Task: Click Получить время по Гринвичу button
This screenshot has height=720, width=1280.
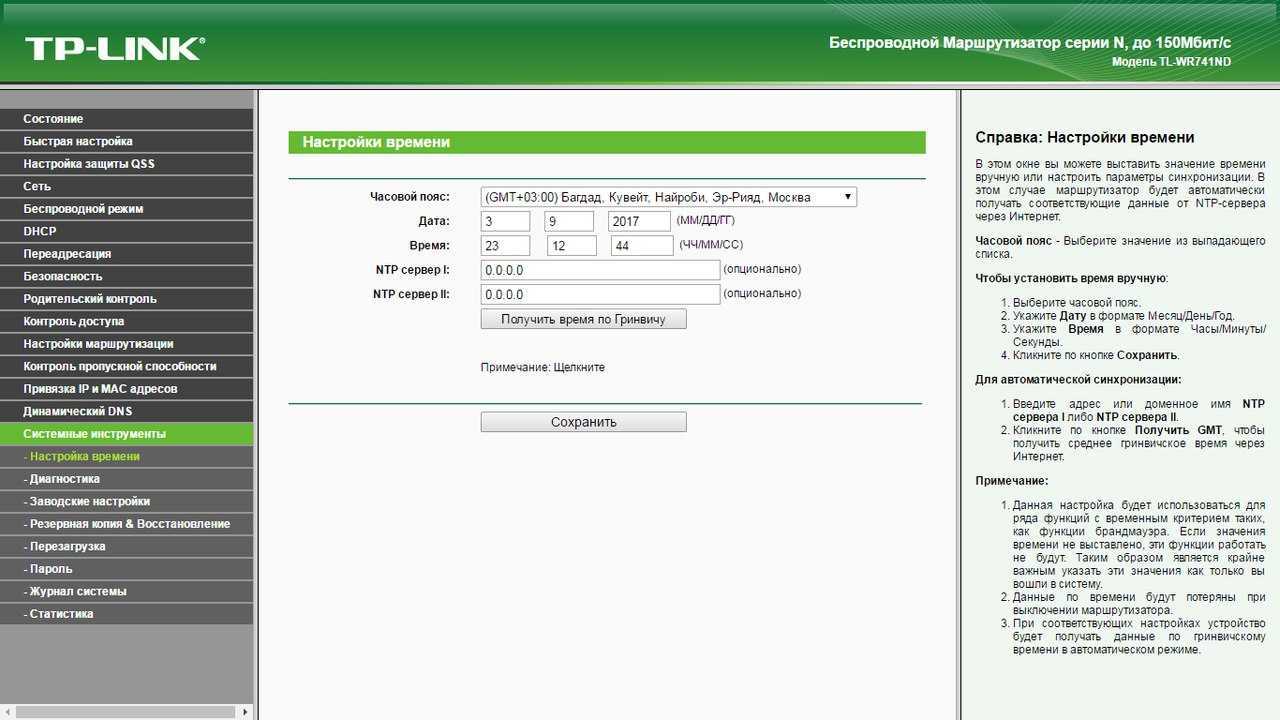Action: click(x=583, y=319)
